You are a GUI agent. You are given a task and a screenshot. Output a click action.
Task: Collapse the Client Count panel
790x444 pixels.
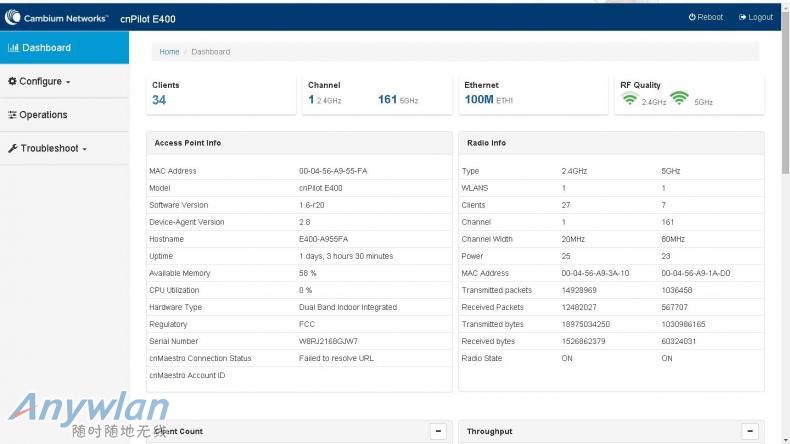tap(437, 431)
